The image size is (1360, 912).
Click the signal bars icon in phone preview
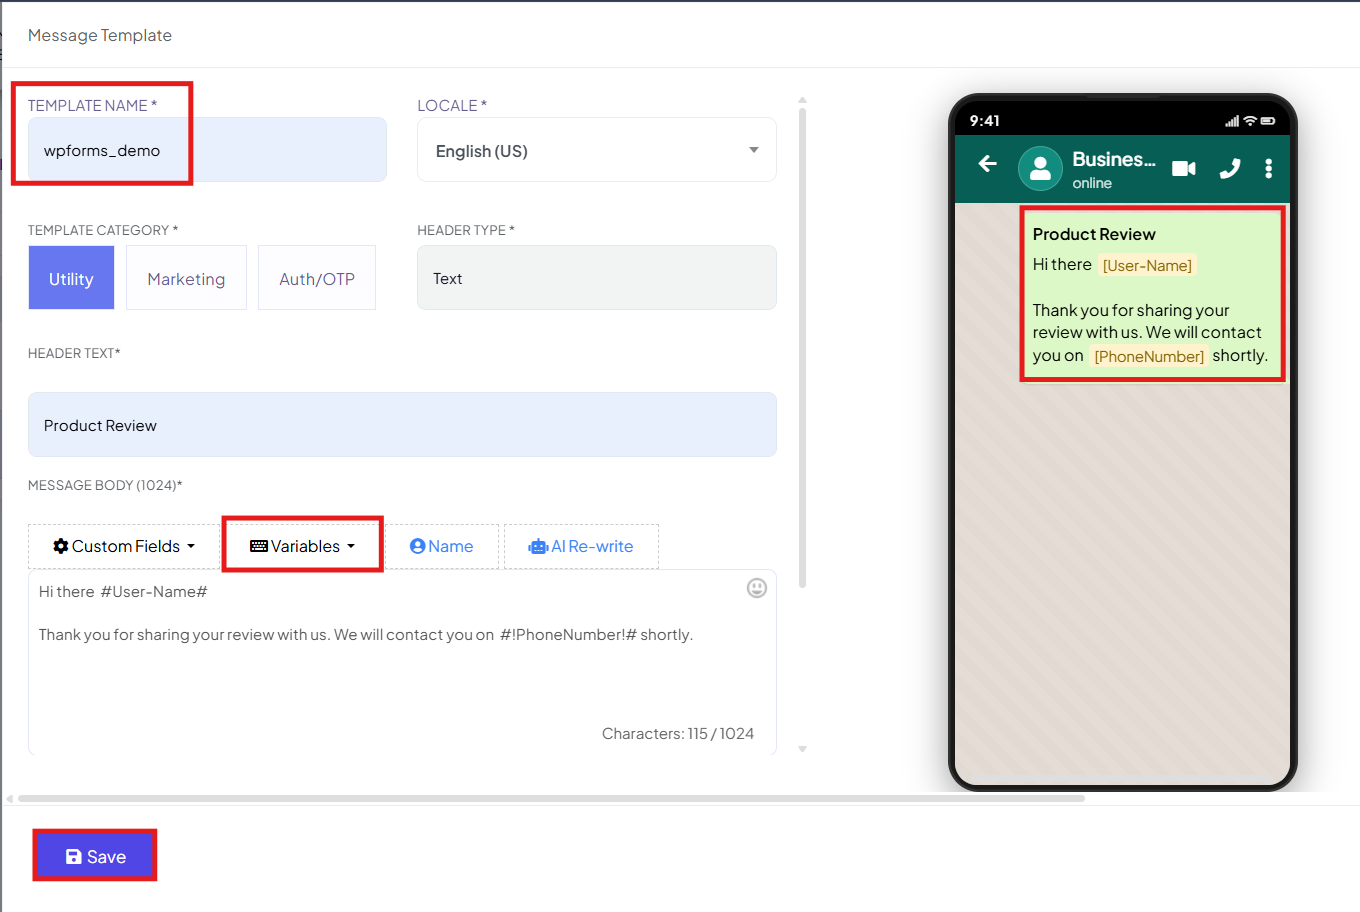coord(1232,121)
